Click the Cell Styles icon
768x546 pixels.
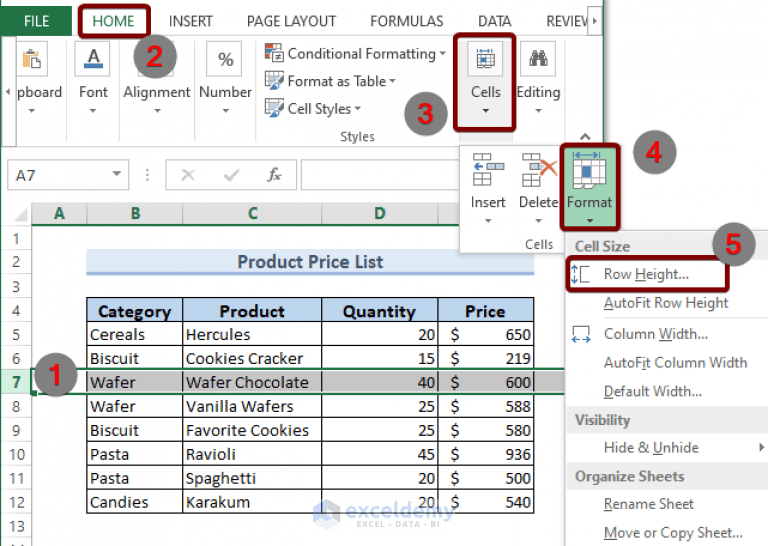coord(274,108)
